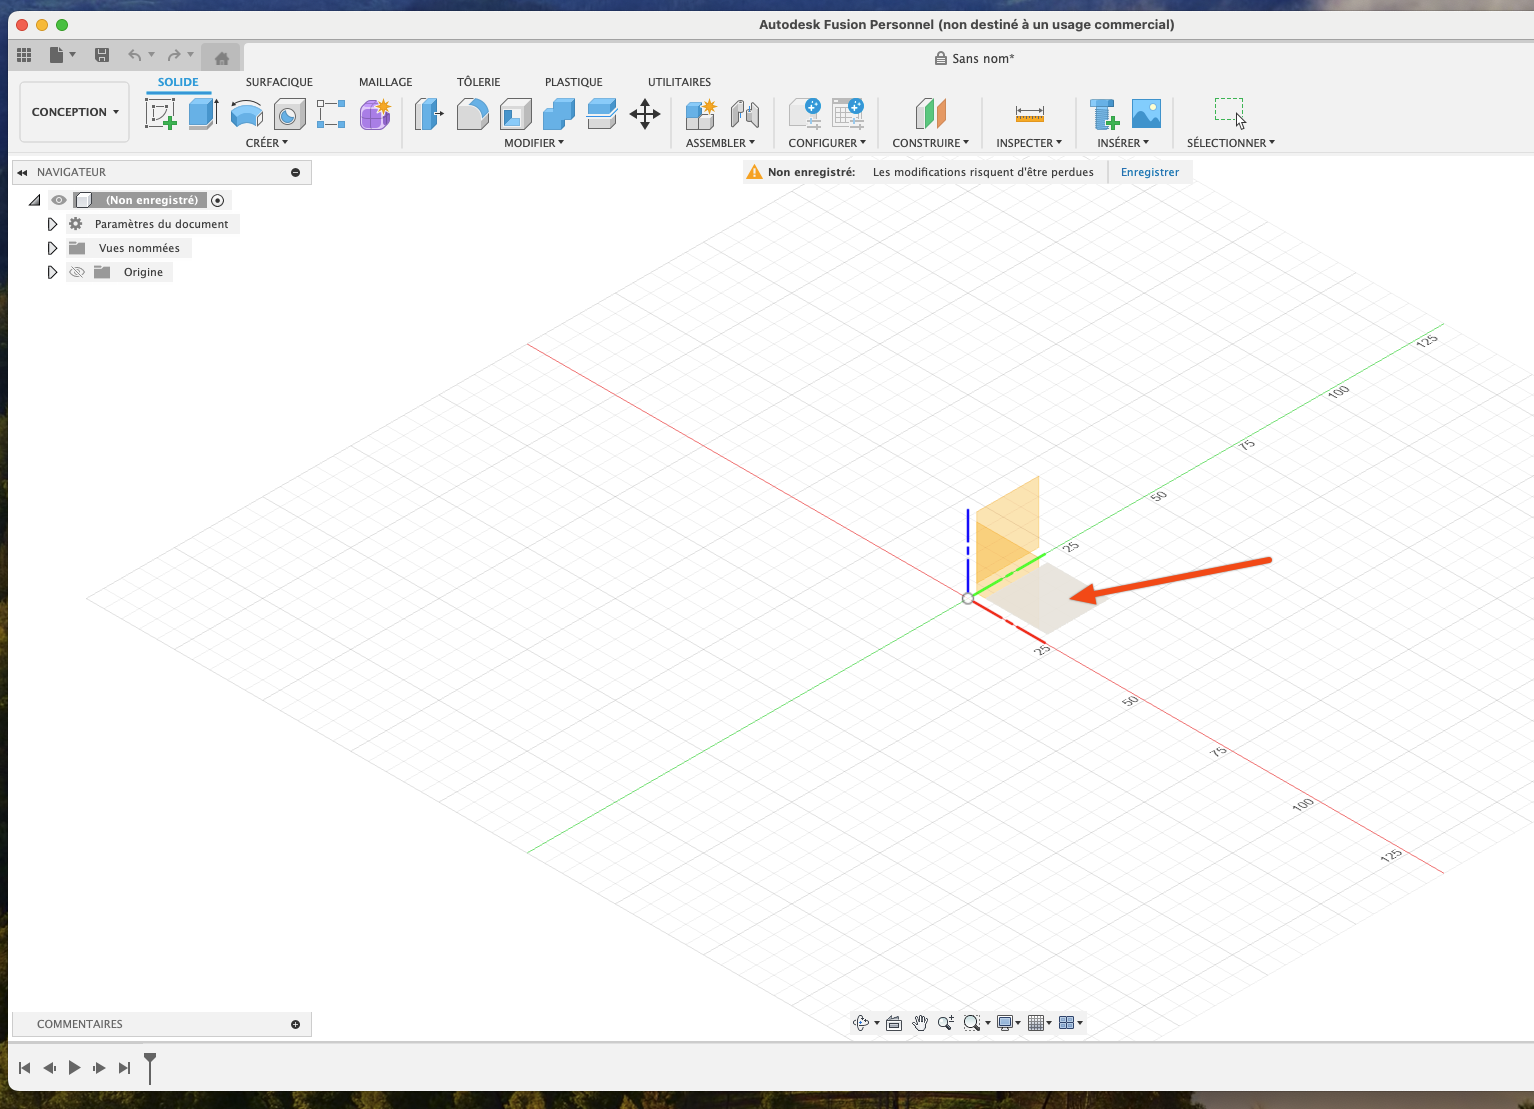
Task: Open the SÉLECTIONNER dropdown menu
Action: [x=1231, y=143]
